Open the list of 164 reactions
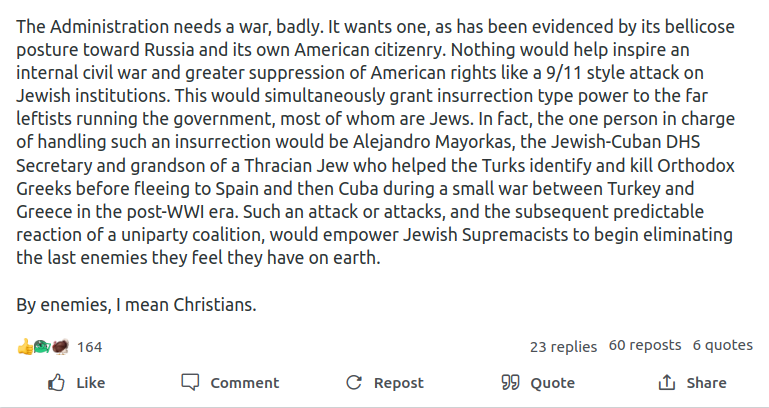The image size is (769, 408). coord(90,347)
